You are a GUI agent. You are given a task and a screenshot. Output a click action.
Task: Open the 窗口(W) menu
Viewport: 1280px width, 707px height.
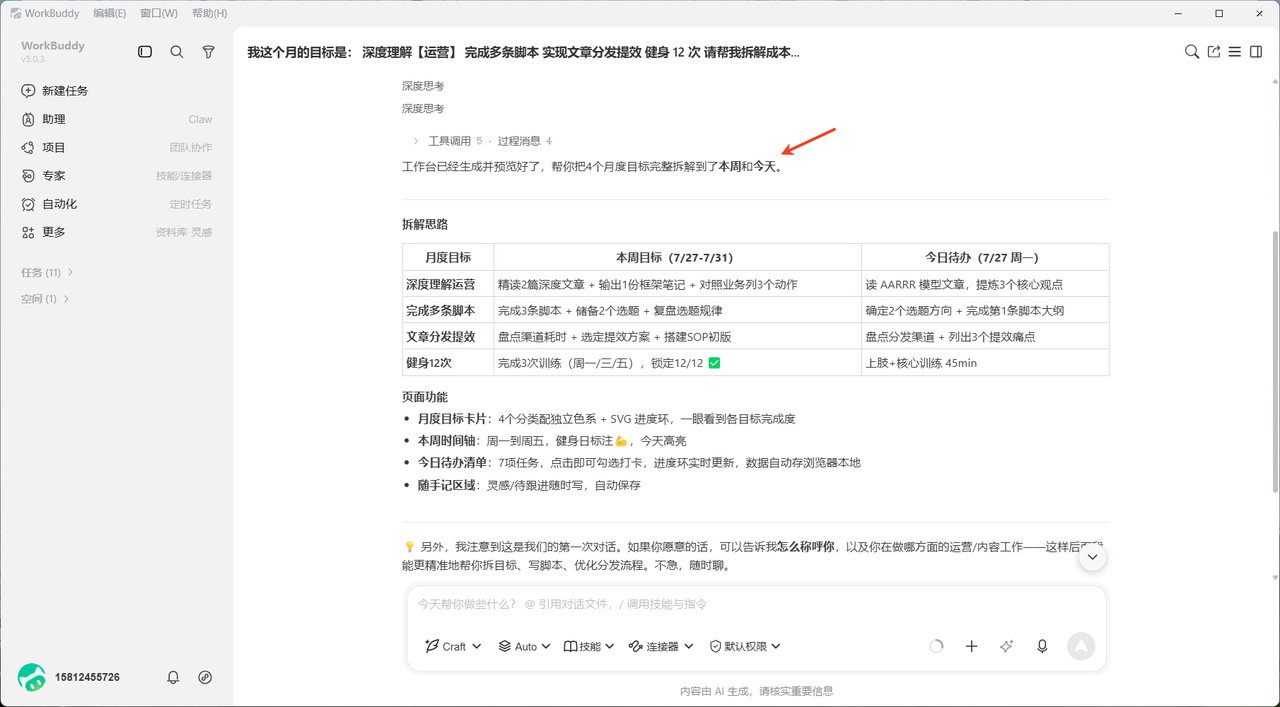159,13
